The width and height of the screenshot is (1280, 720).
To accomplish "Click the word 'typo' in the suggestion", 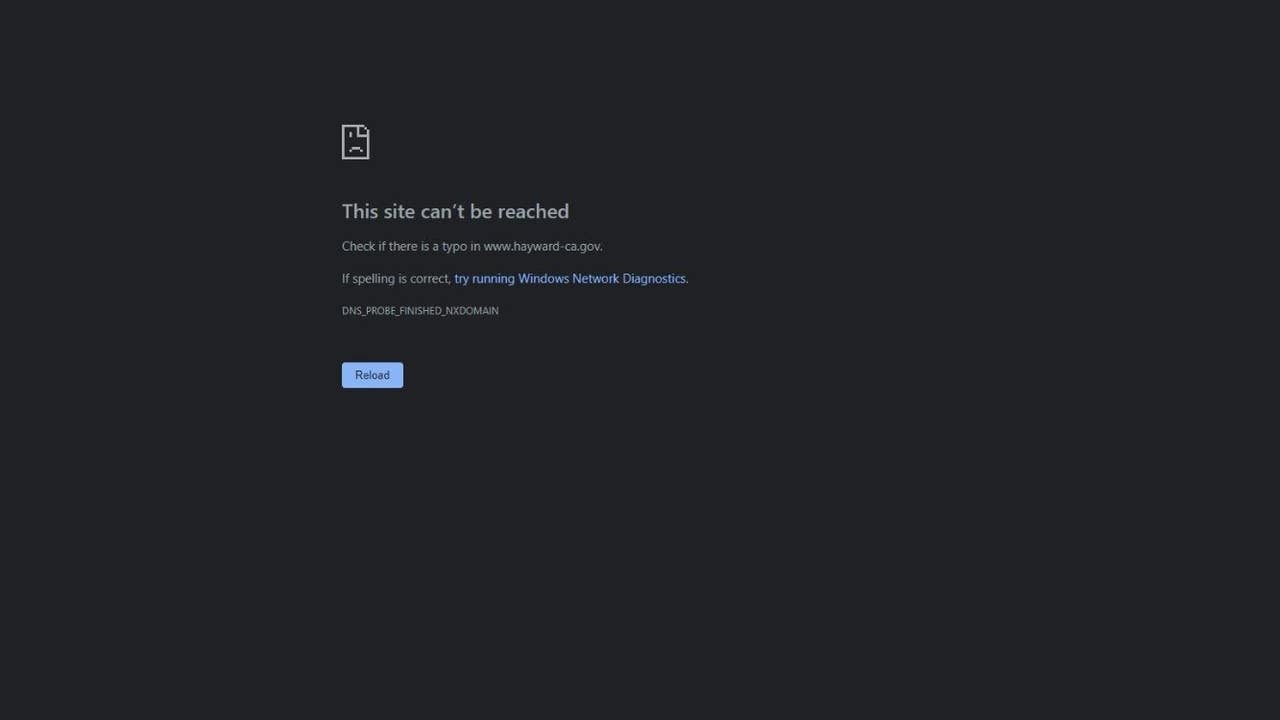I will [454, 246].
